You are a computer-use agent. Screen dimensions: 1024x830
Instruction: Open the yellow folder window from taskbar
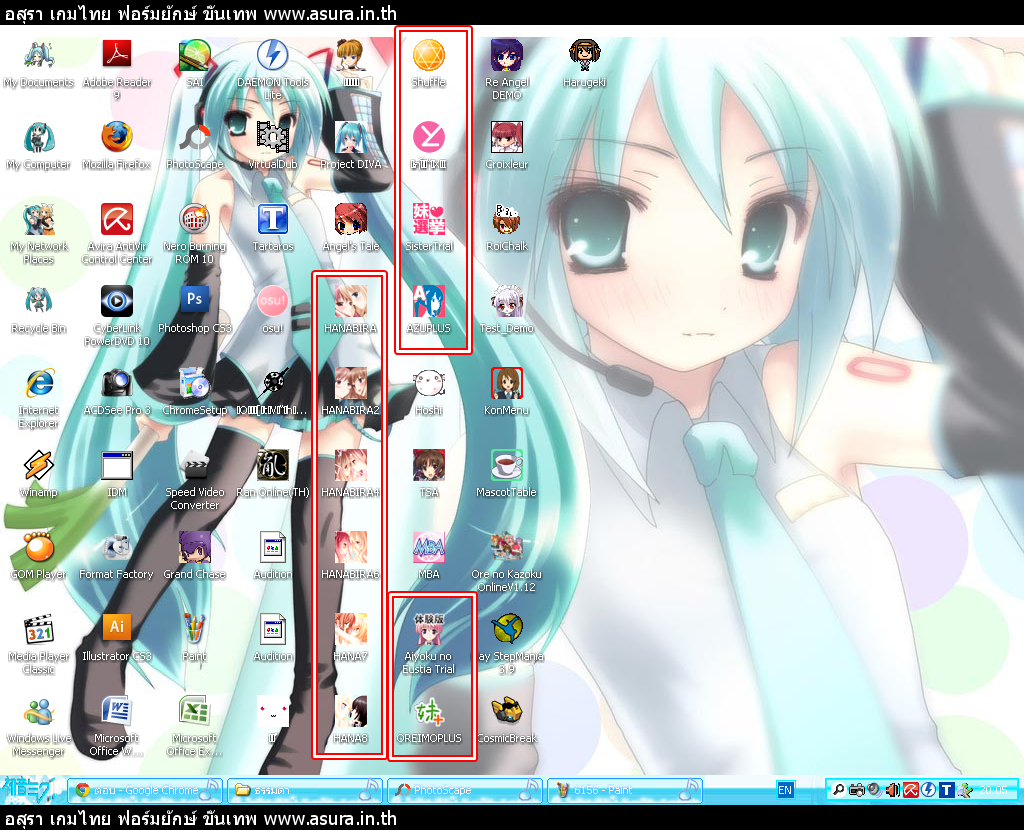point(304,790)
